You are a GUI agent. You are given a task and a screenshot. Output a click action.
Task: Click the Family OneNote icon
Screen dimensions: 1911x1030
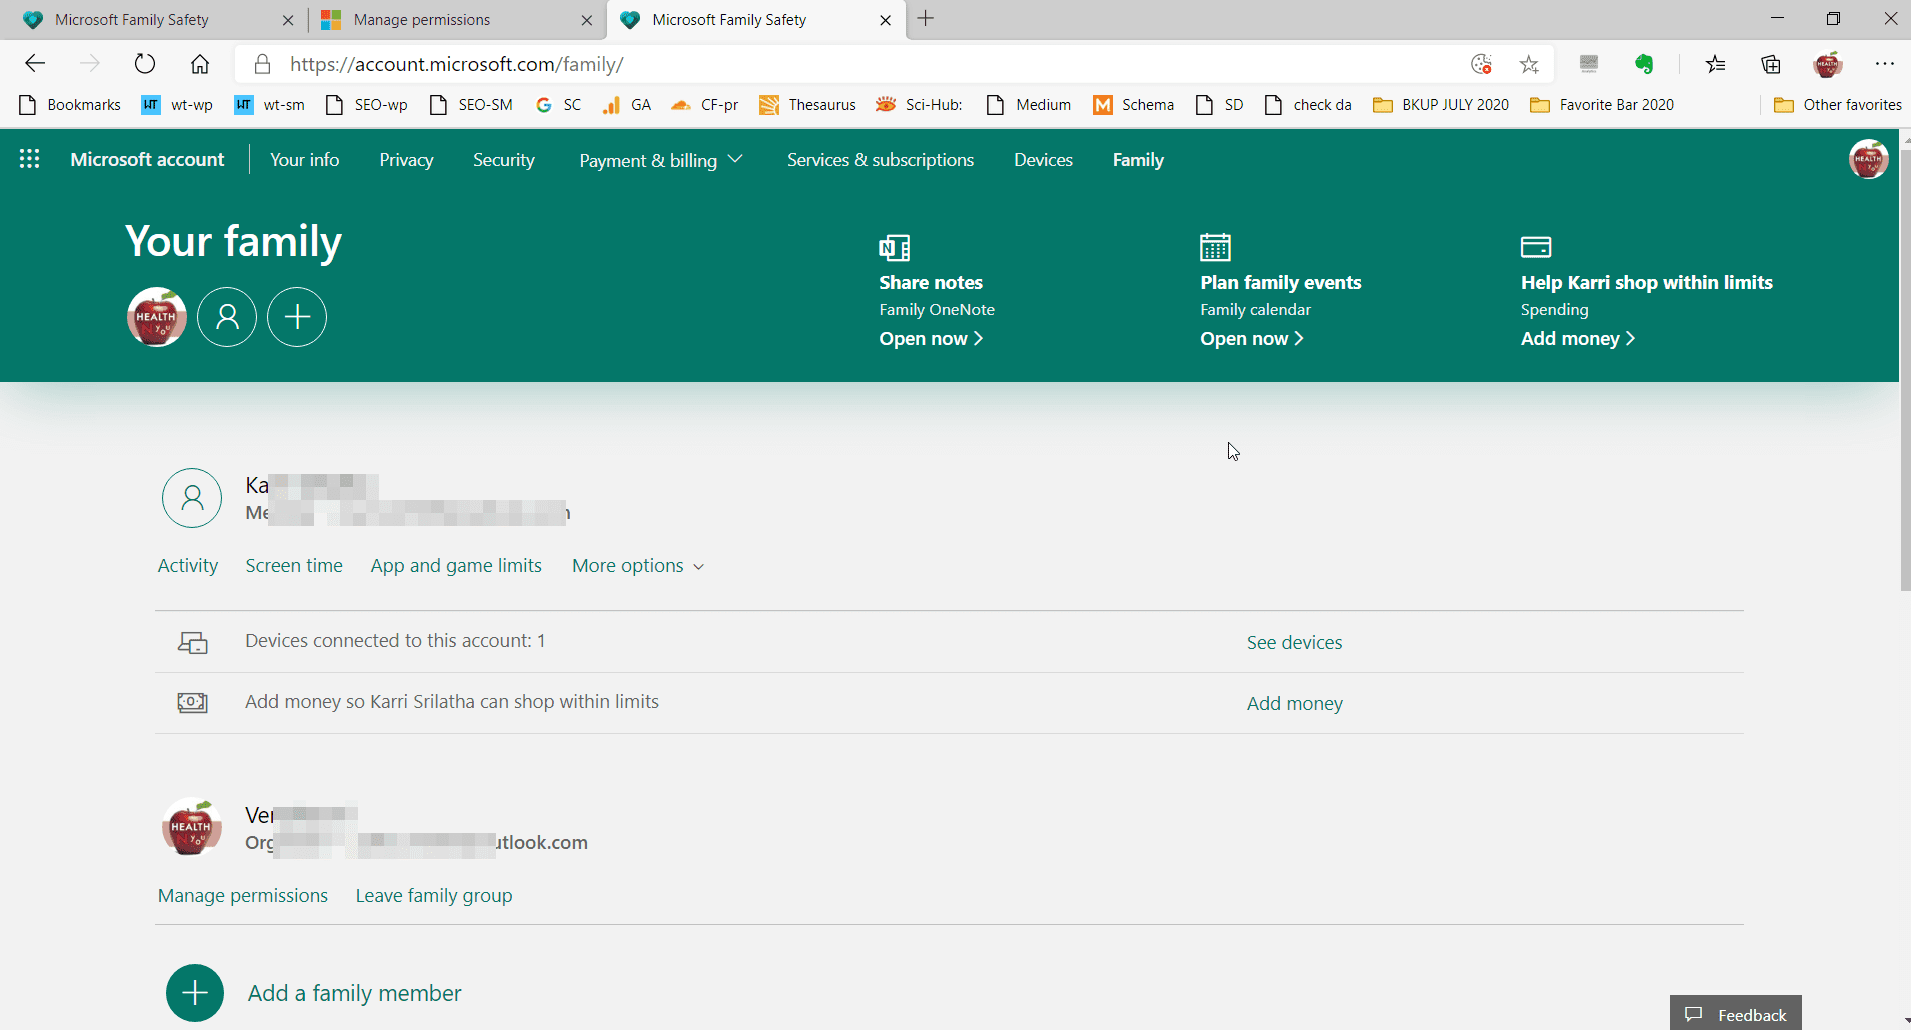894,247
